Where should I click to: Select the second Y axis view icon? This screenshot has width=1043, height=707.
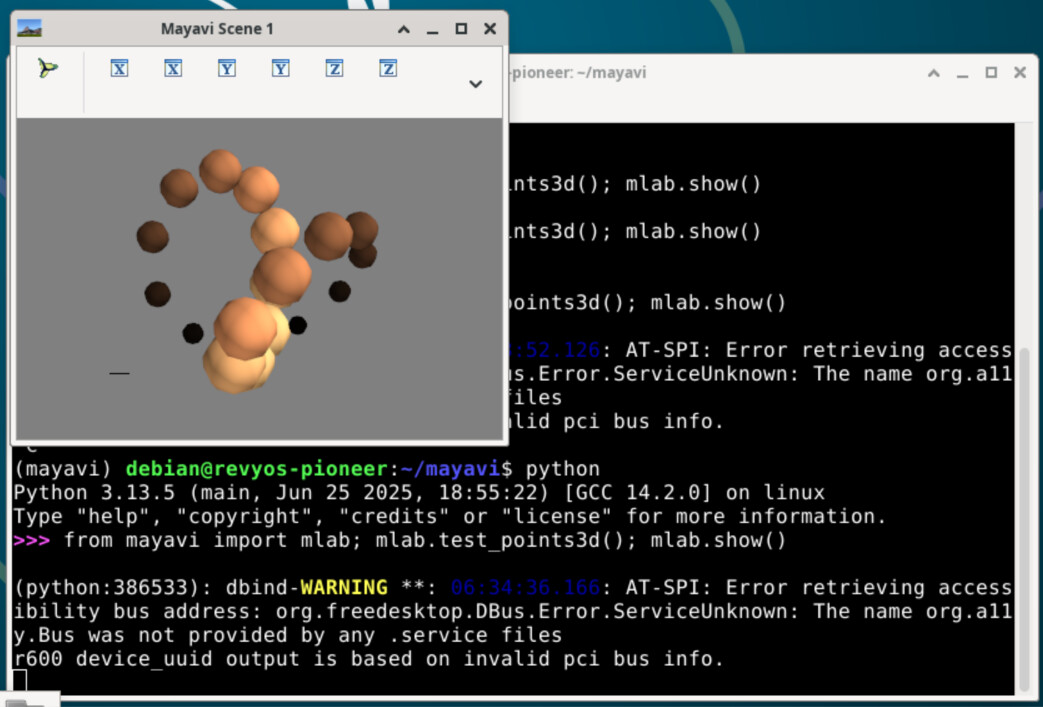point(281,69)
